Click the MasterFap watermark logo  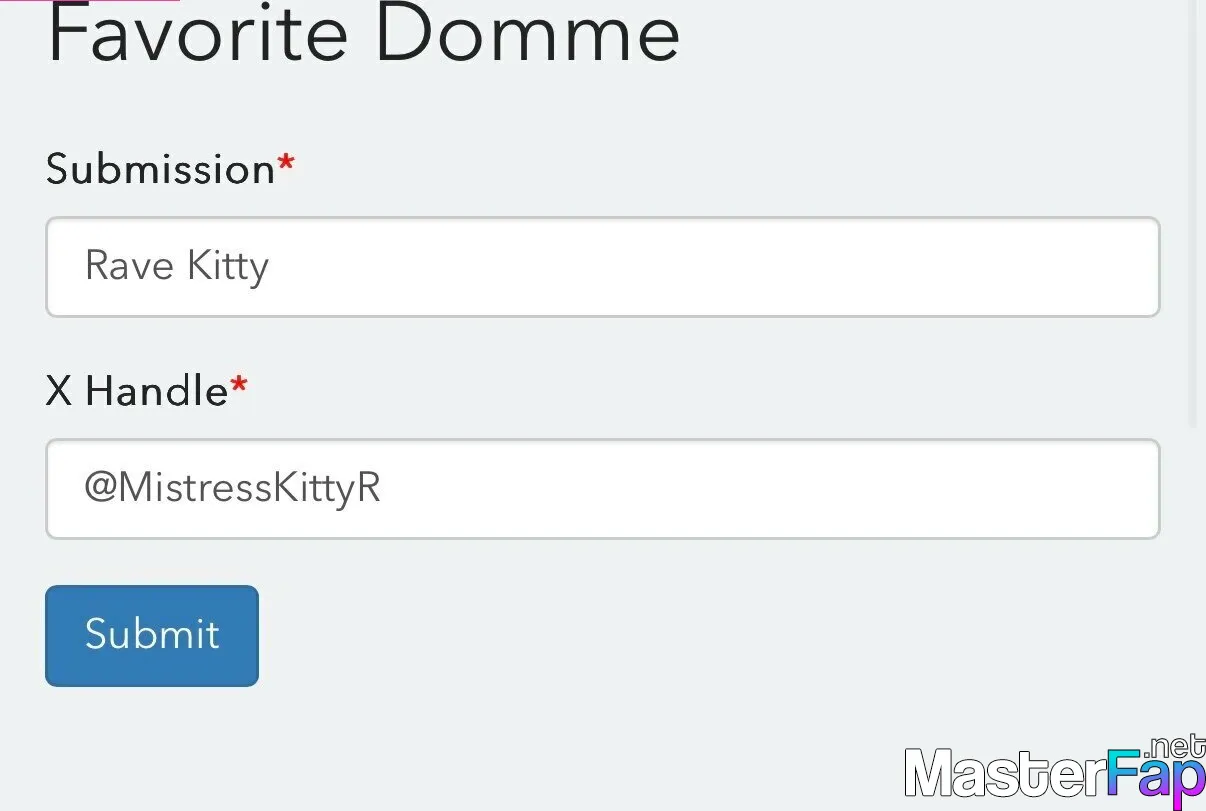point(1055,774)
